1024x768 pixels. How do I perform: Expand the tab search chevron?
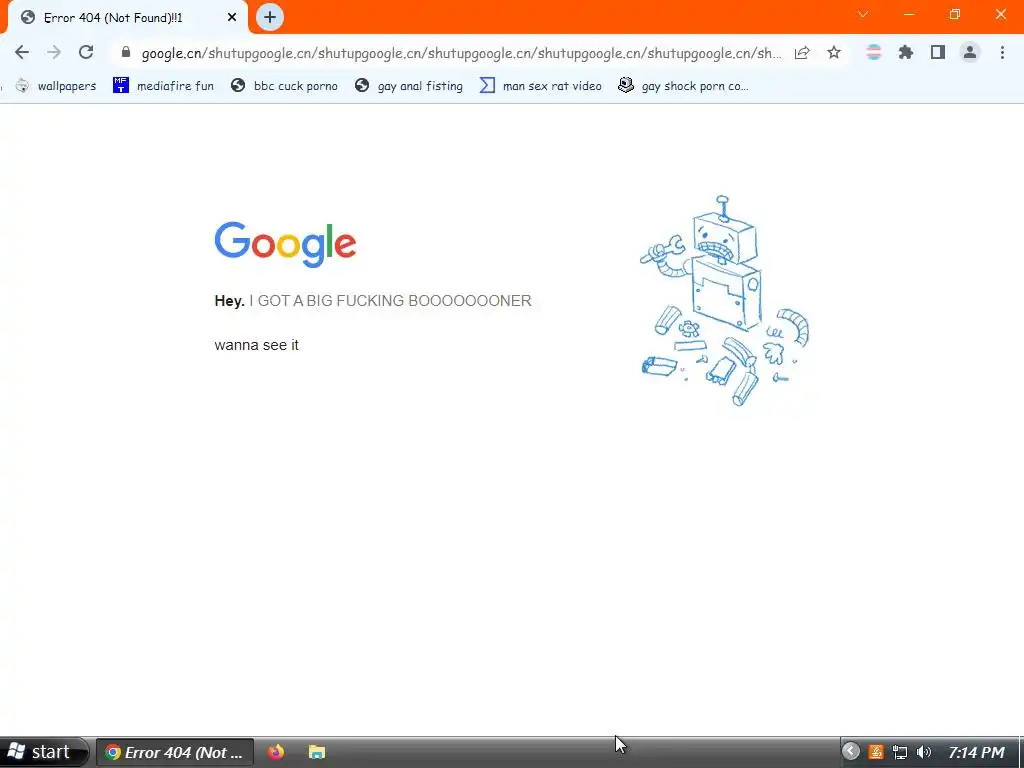point(863,14)
